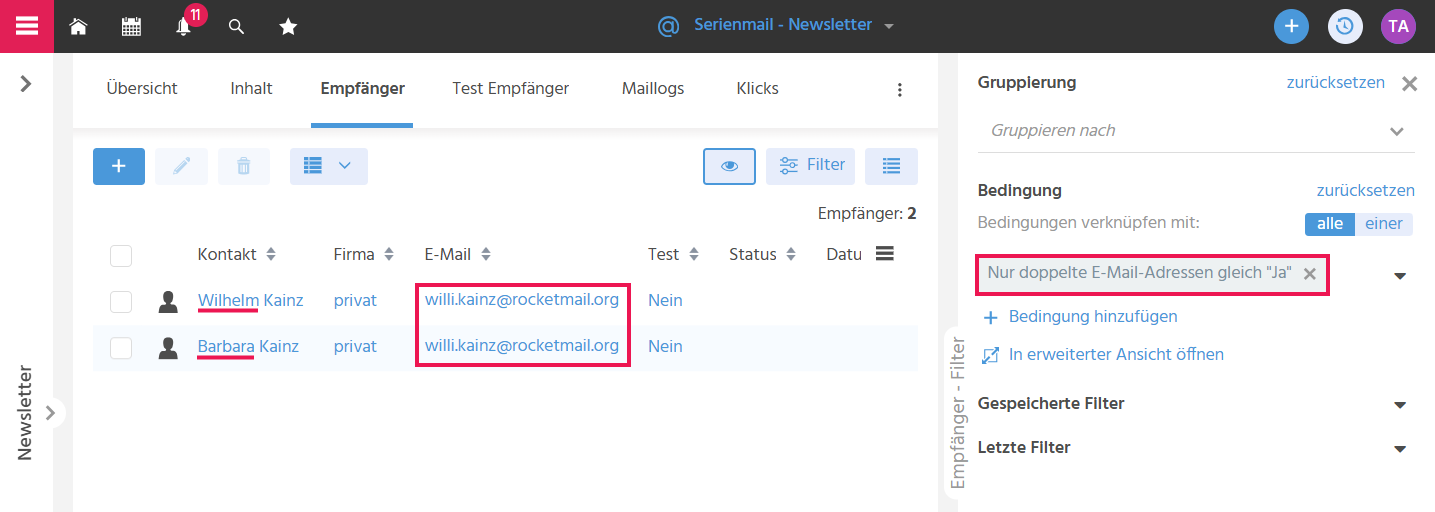
Task: Select 'alle' condition linking option
Action: (1330, 224)
